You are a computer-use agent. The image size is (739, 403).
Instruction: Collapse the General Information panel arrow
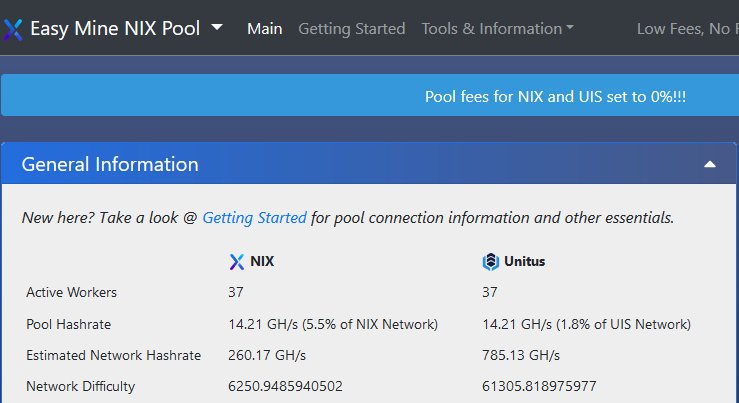click(x=710, y=164)
